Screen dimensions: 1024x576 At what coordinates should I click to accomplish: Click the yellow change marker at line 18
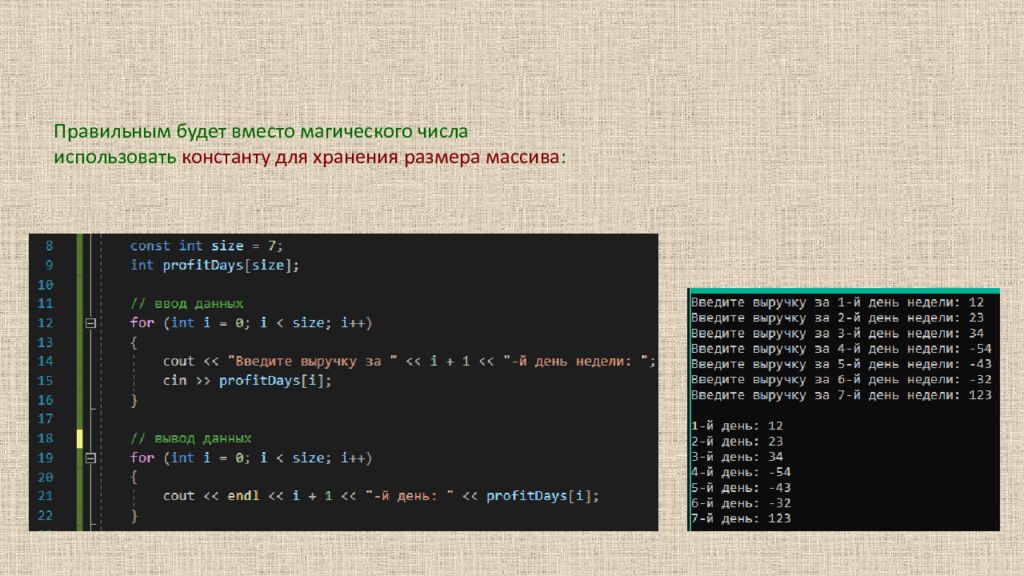click(x=79, y=438)
